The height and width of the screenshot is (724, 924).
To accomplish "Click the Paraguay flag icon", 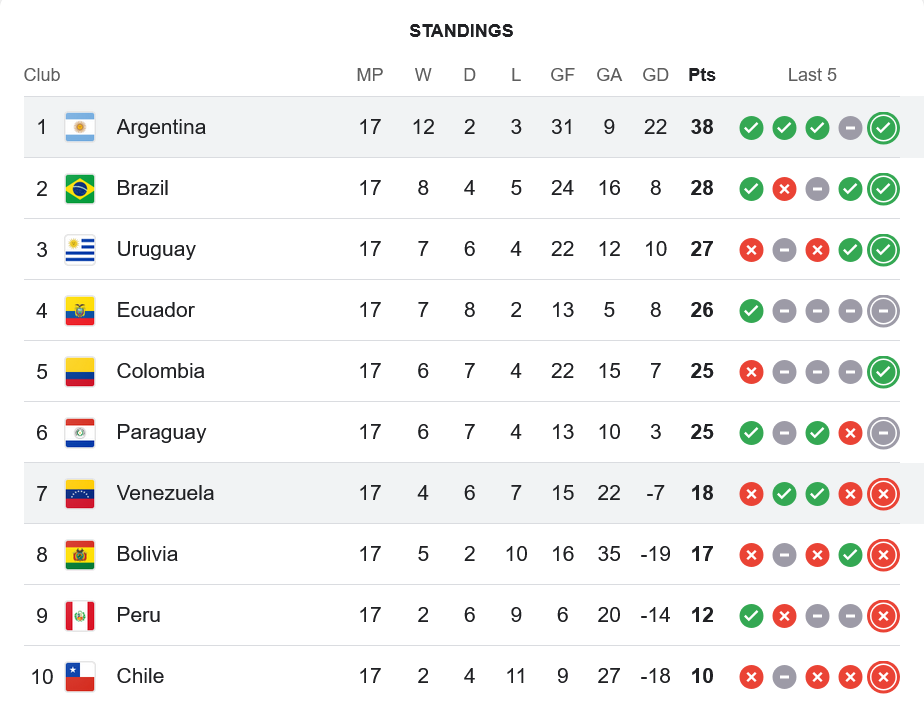I will click(x=80, y=432).
